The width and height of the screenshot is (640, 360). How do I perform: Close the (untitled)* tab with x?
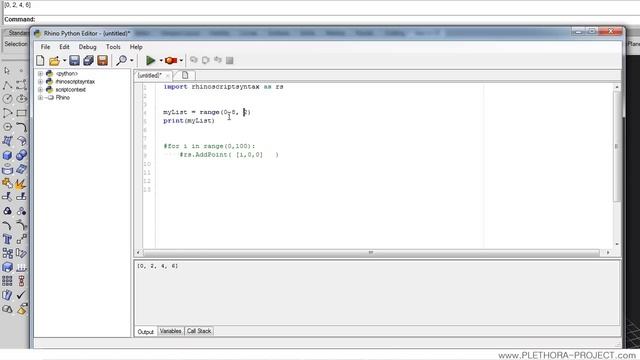click(168, 76)
